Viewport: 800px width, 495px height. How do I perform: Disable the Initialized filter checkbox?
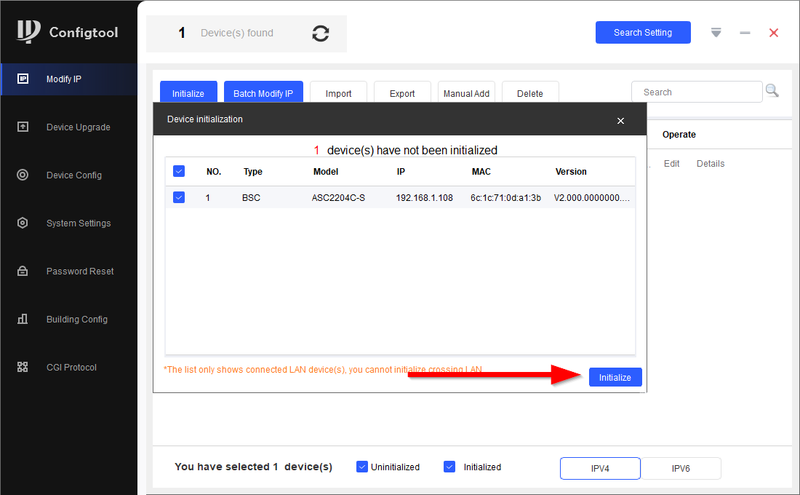[449, 467]
